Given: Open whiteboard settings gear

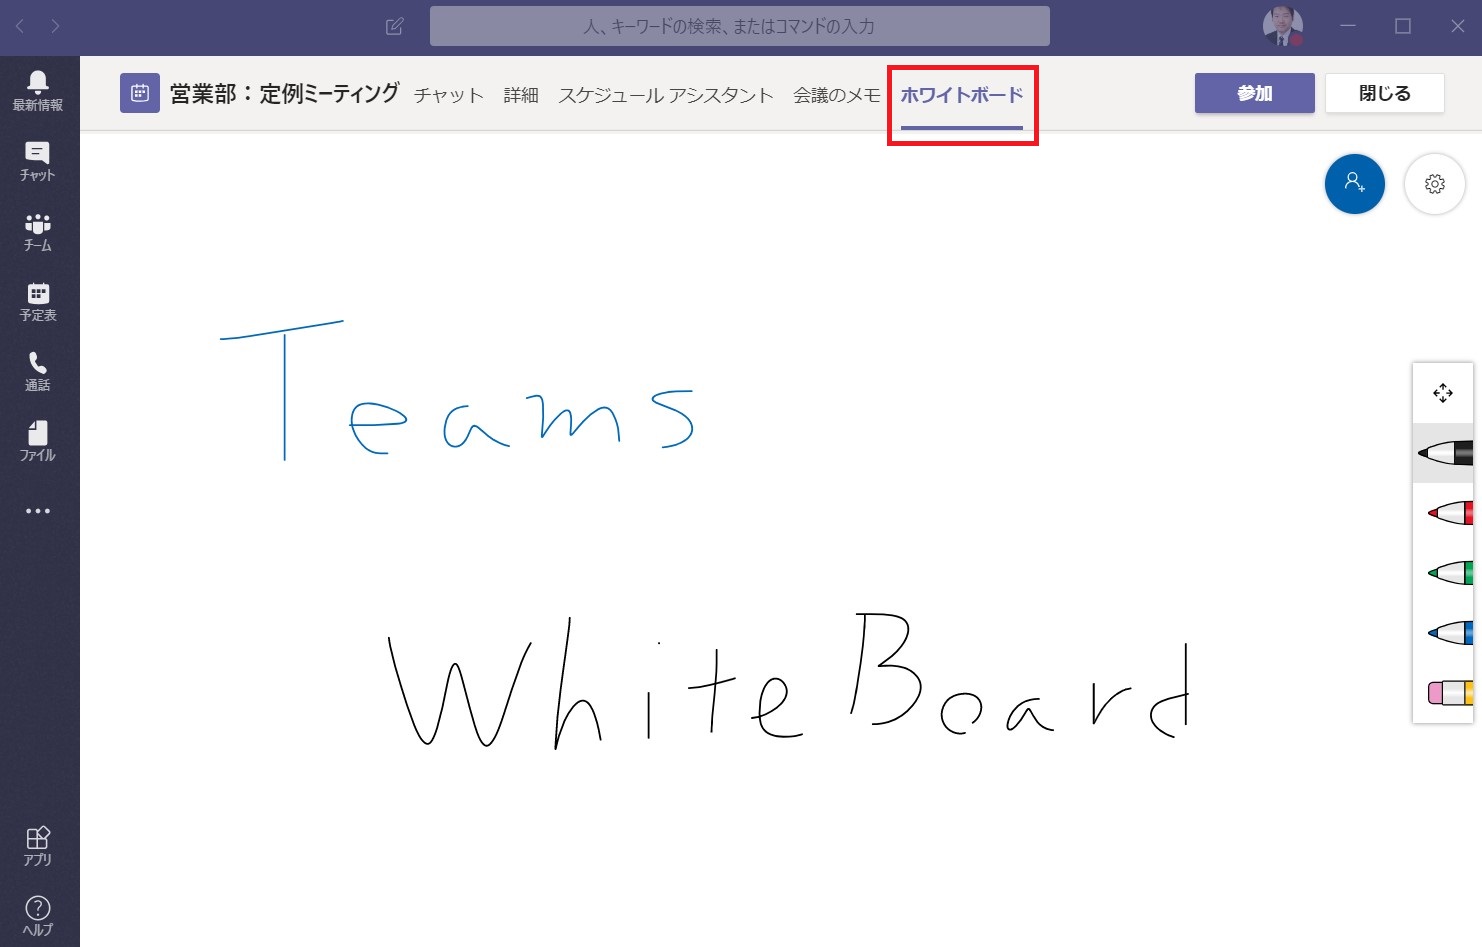Looking at the screenshot, I should point(1435,184).
